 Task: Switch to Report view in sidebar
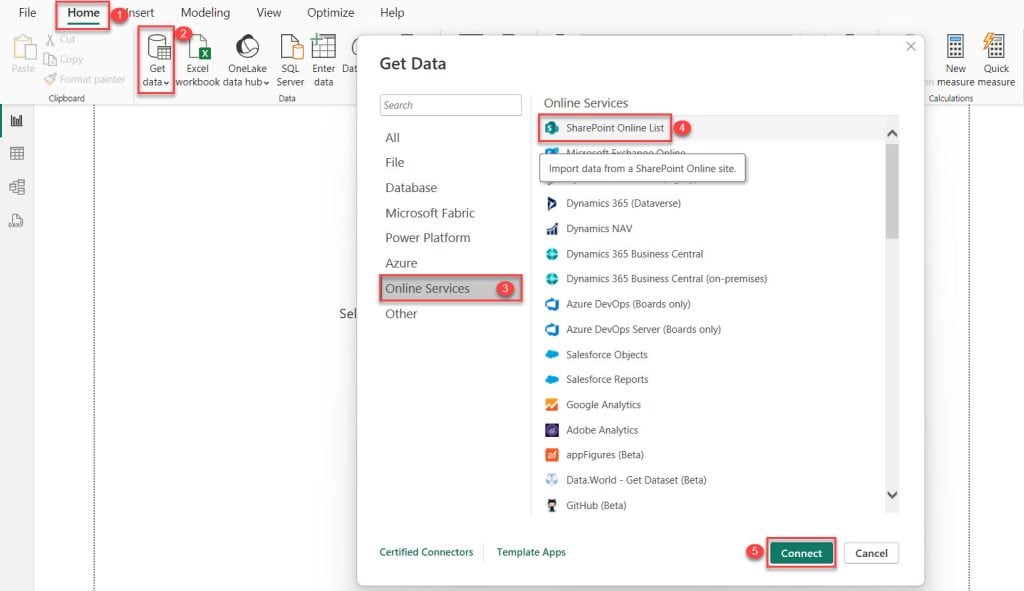(x=17, y=121)
